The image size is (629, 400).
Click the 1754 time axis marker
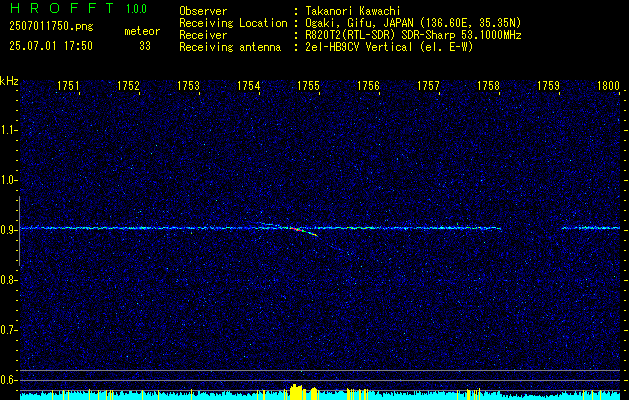pos(249,86)
